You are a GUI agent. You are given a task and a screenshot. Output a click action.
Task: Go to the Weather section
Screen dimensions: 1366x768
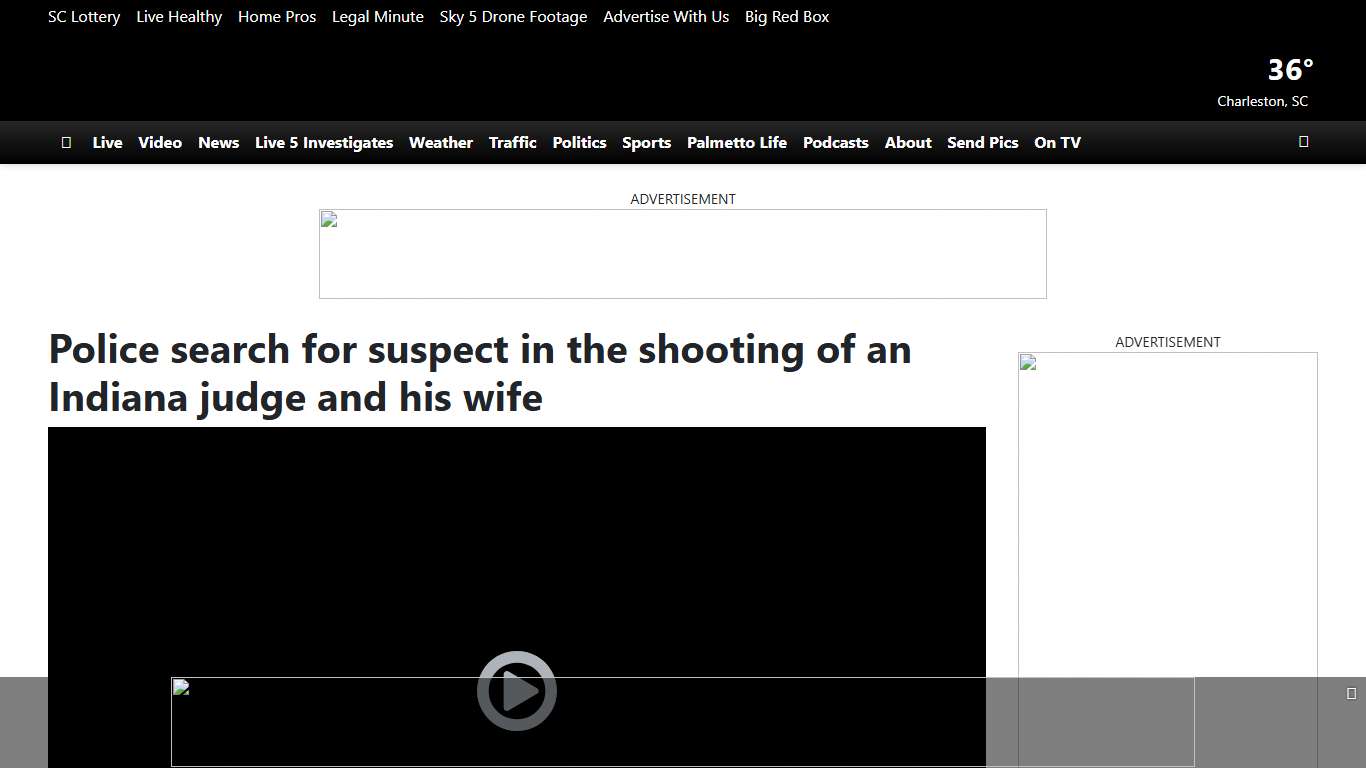(x=440, y=142)
